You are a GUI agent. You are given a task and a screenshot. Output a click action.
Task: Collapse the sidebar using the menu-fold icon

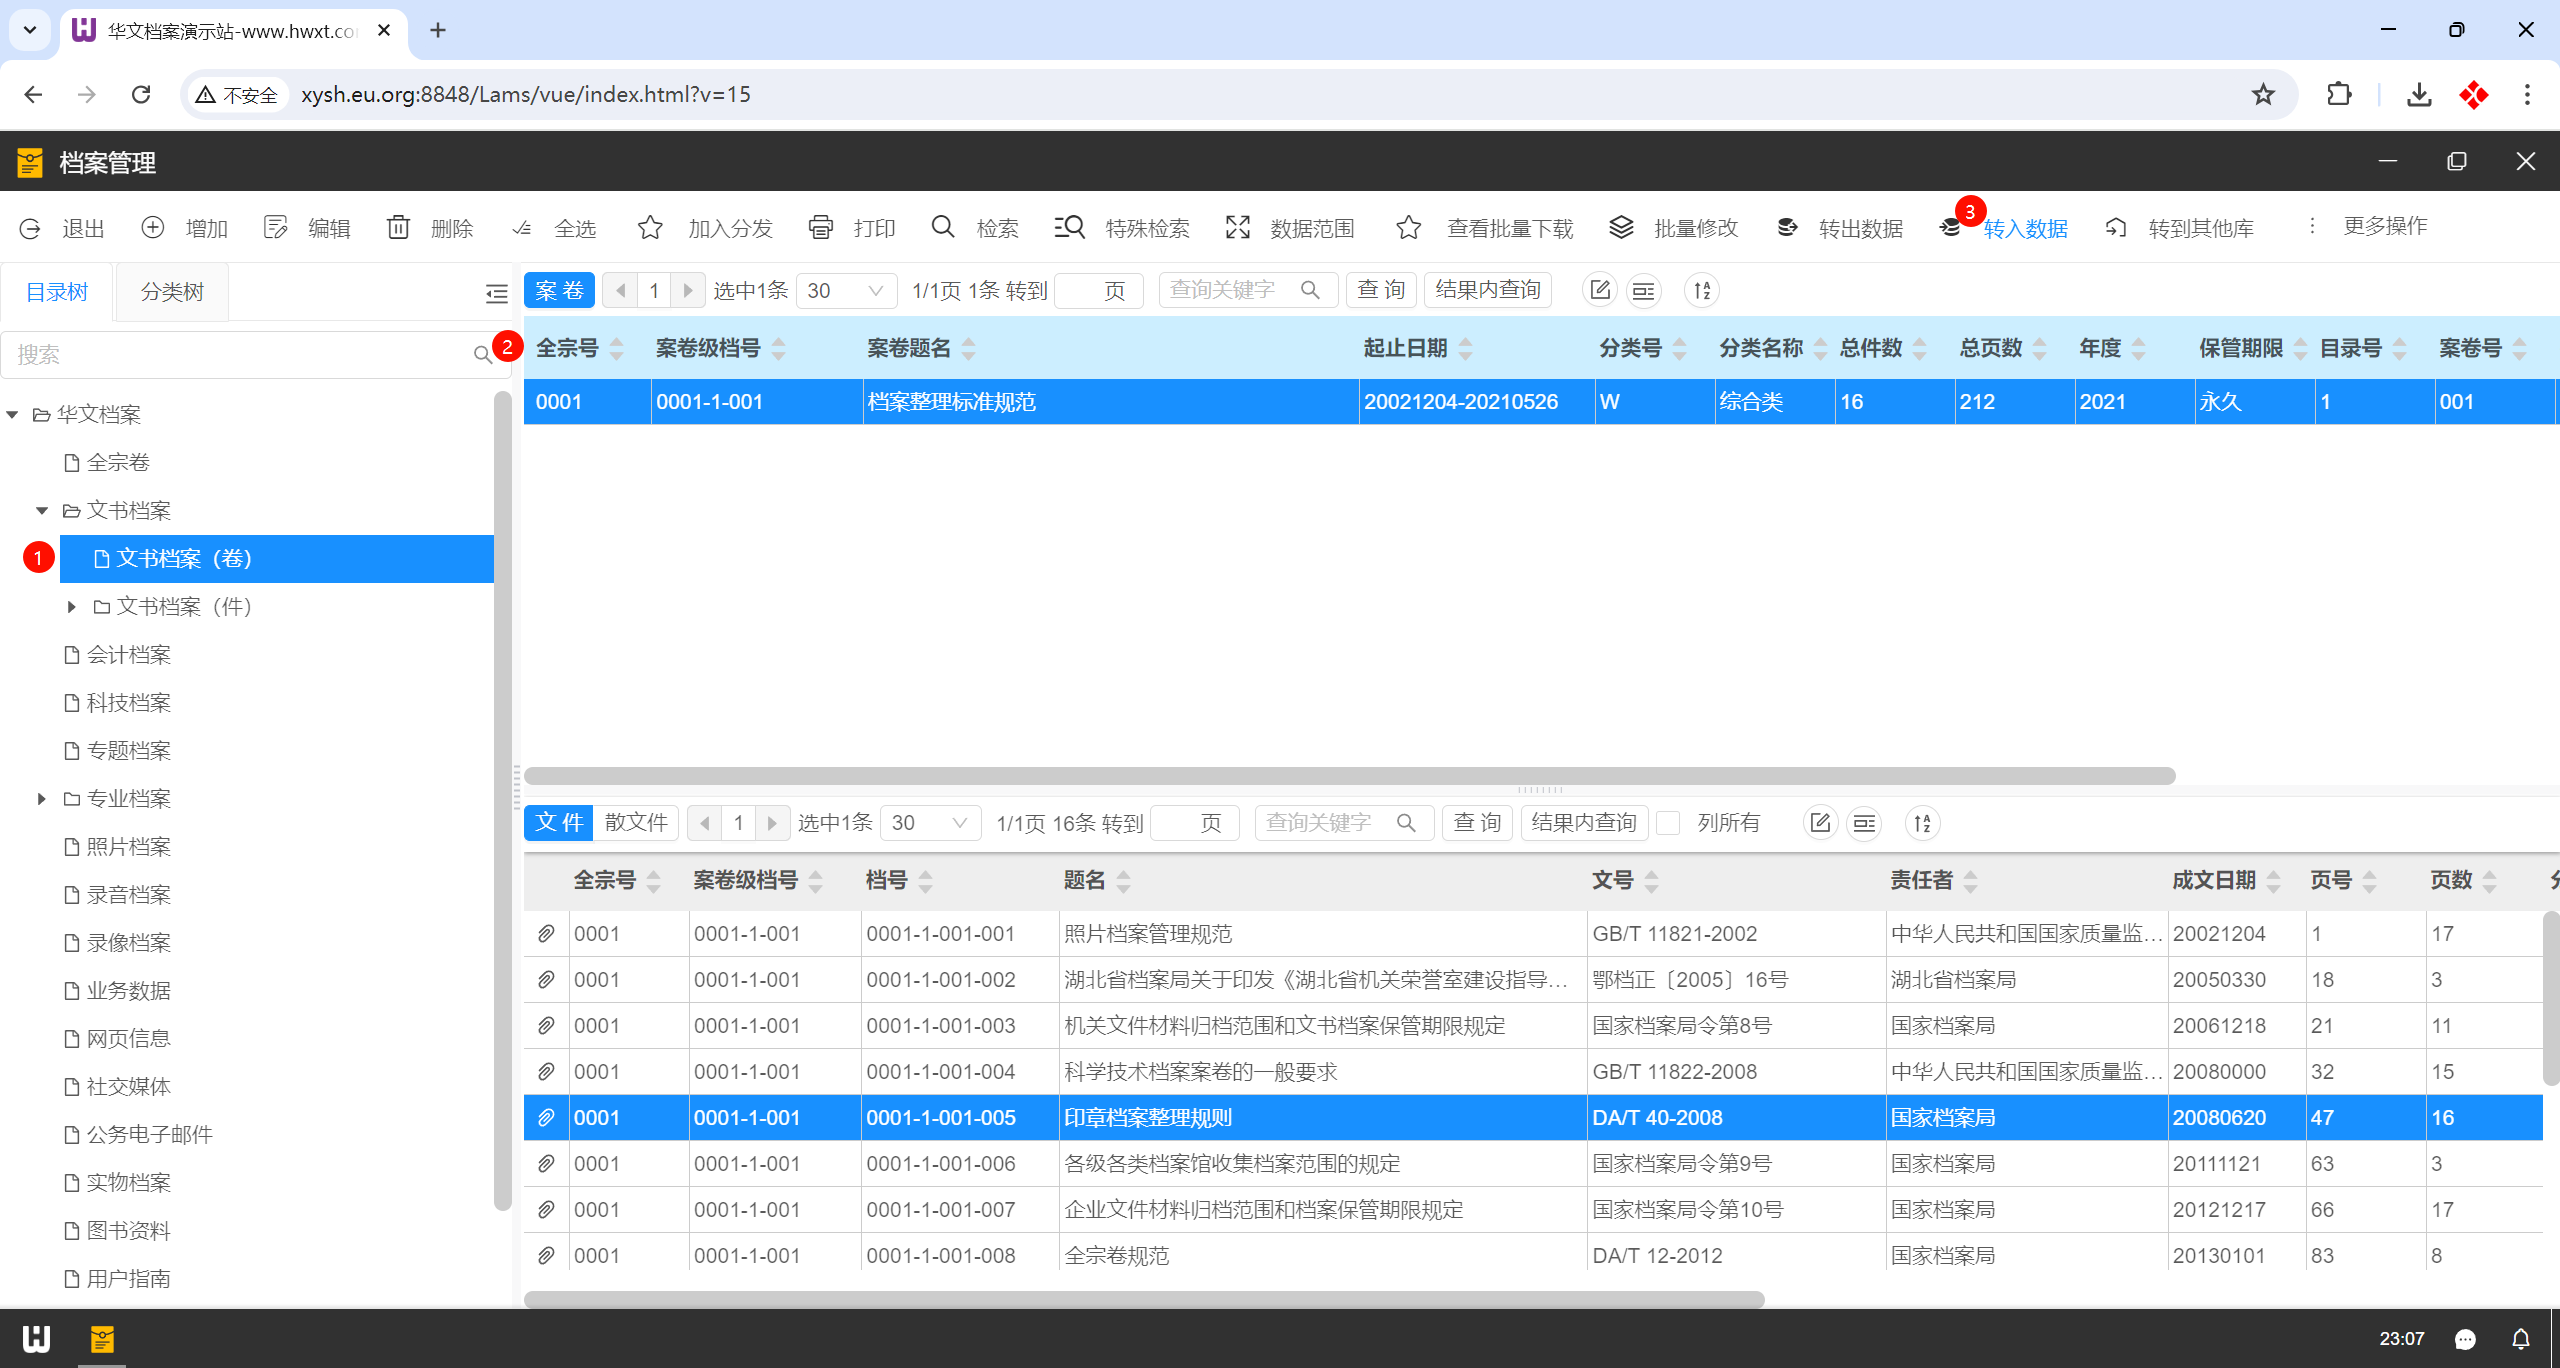(x=496, y=292)
